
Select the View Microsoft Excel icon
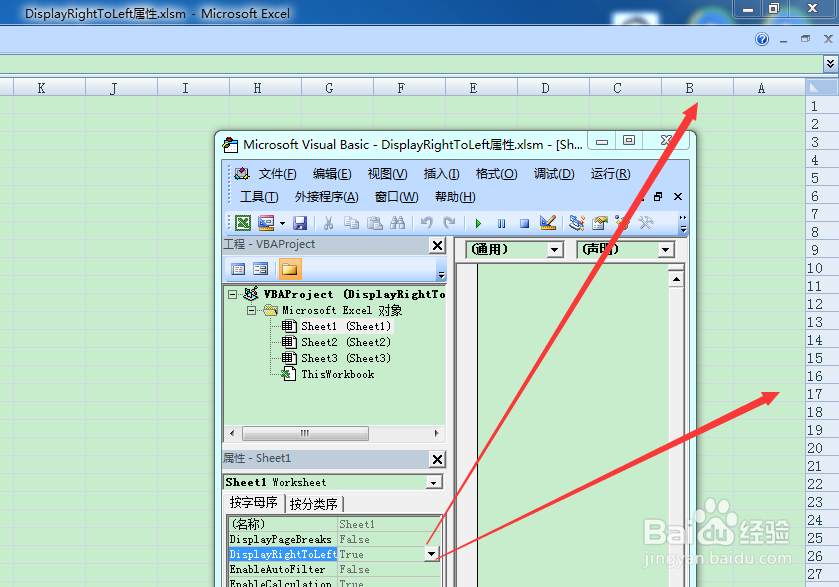(x=242, y=222)
